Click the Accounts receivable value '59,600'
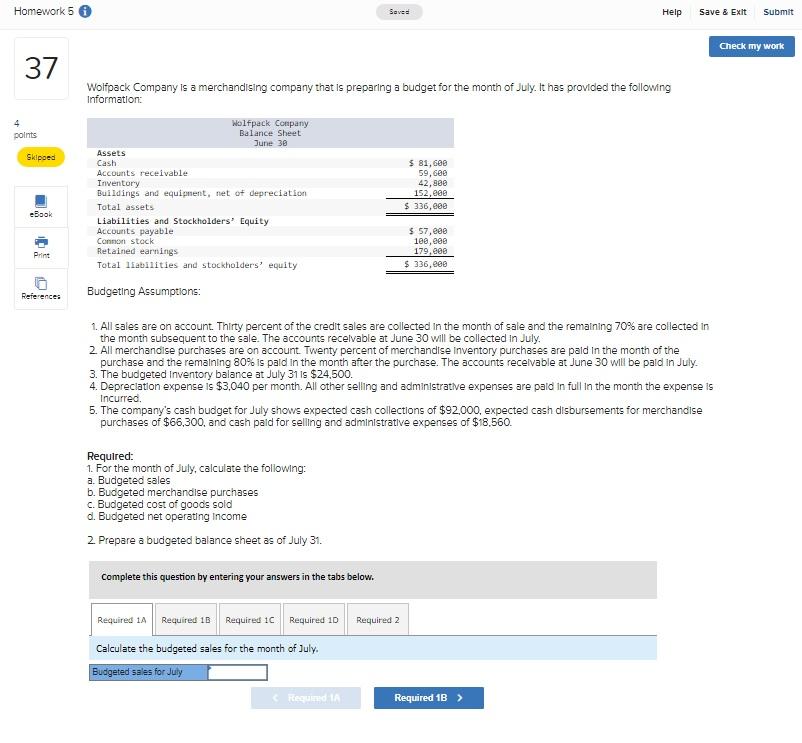The width and height of the screenshot is (802, 743). pyautogui.click(x=433, y=173)
